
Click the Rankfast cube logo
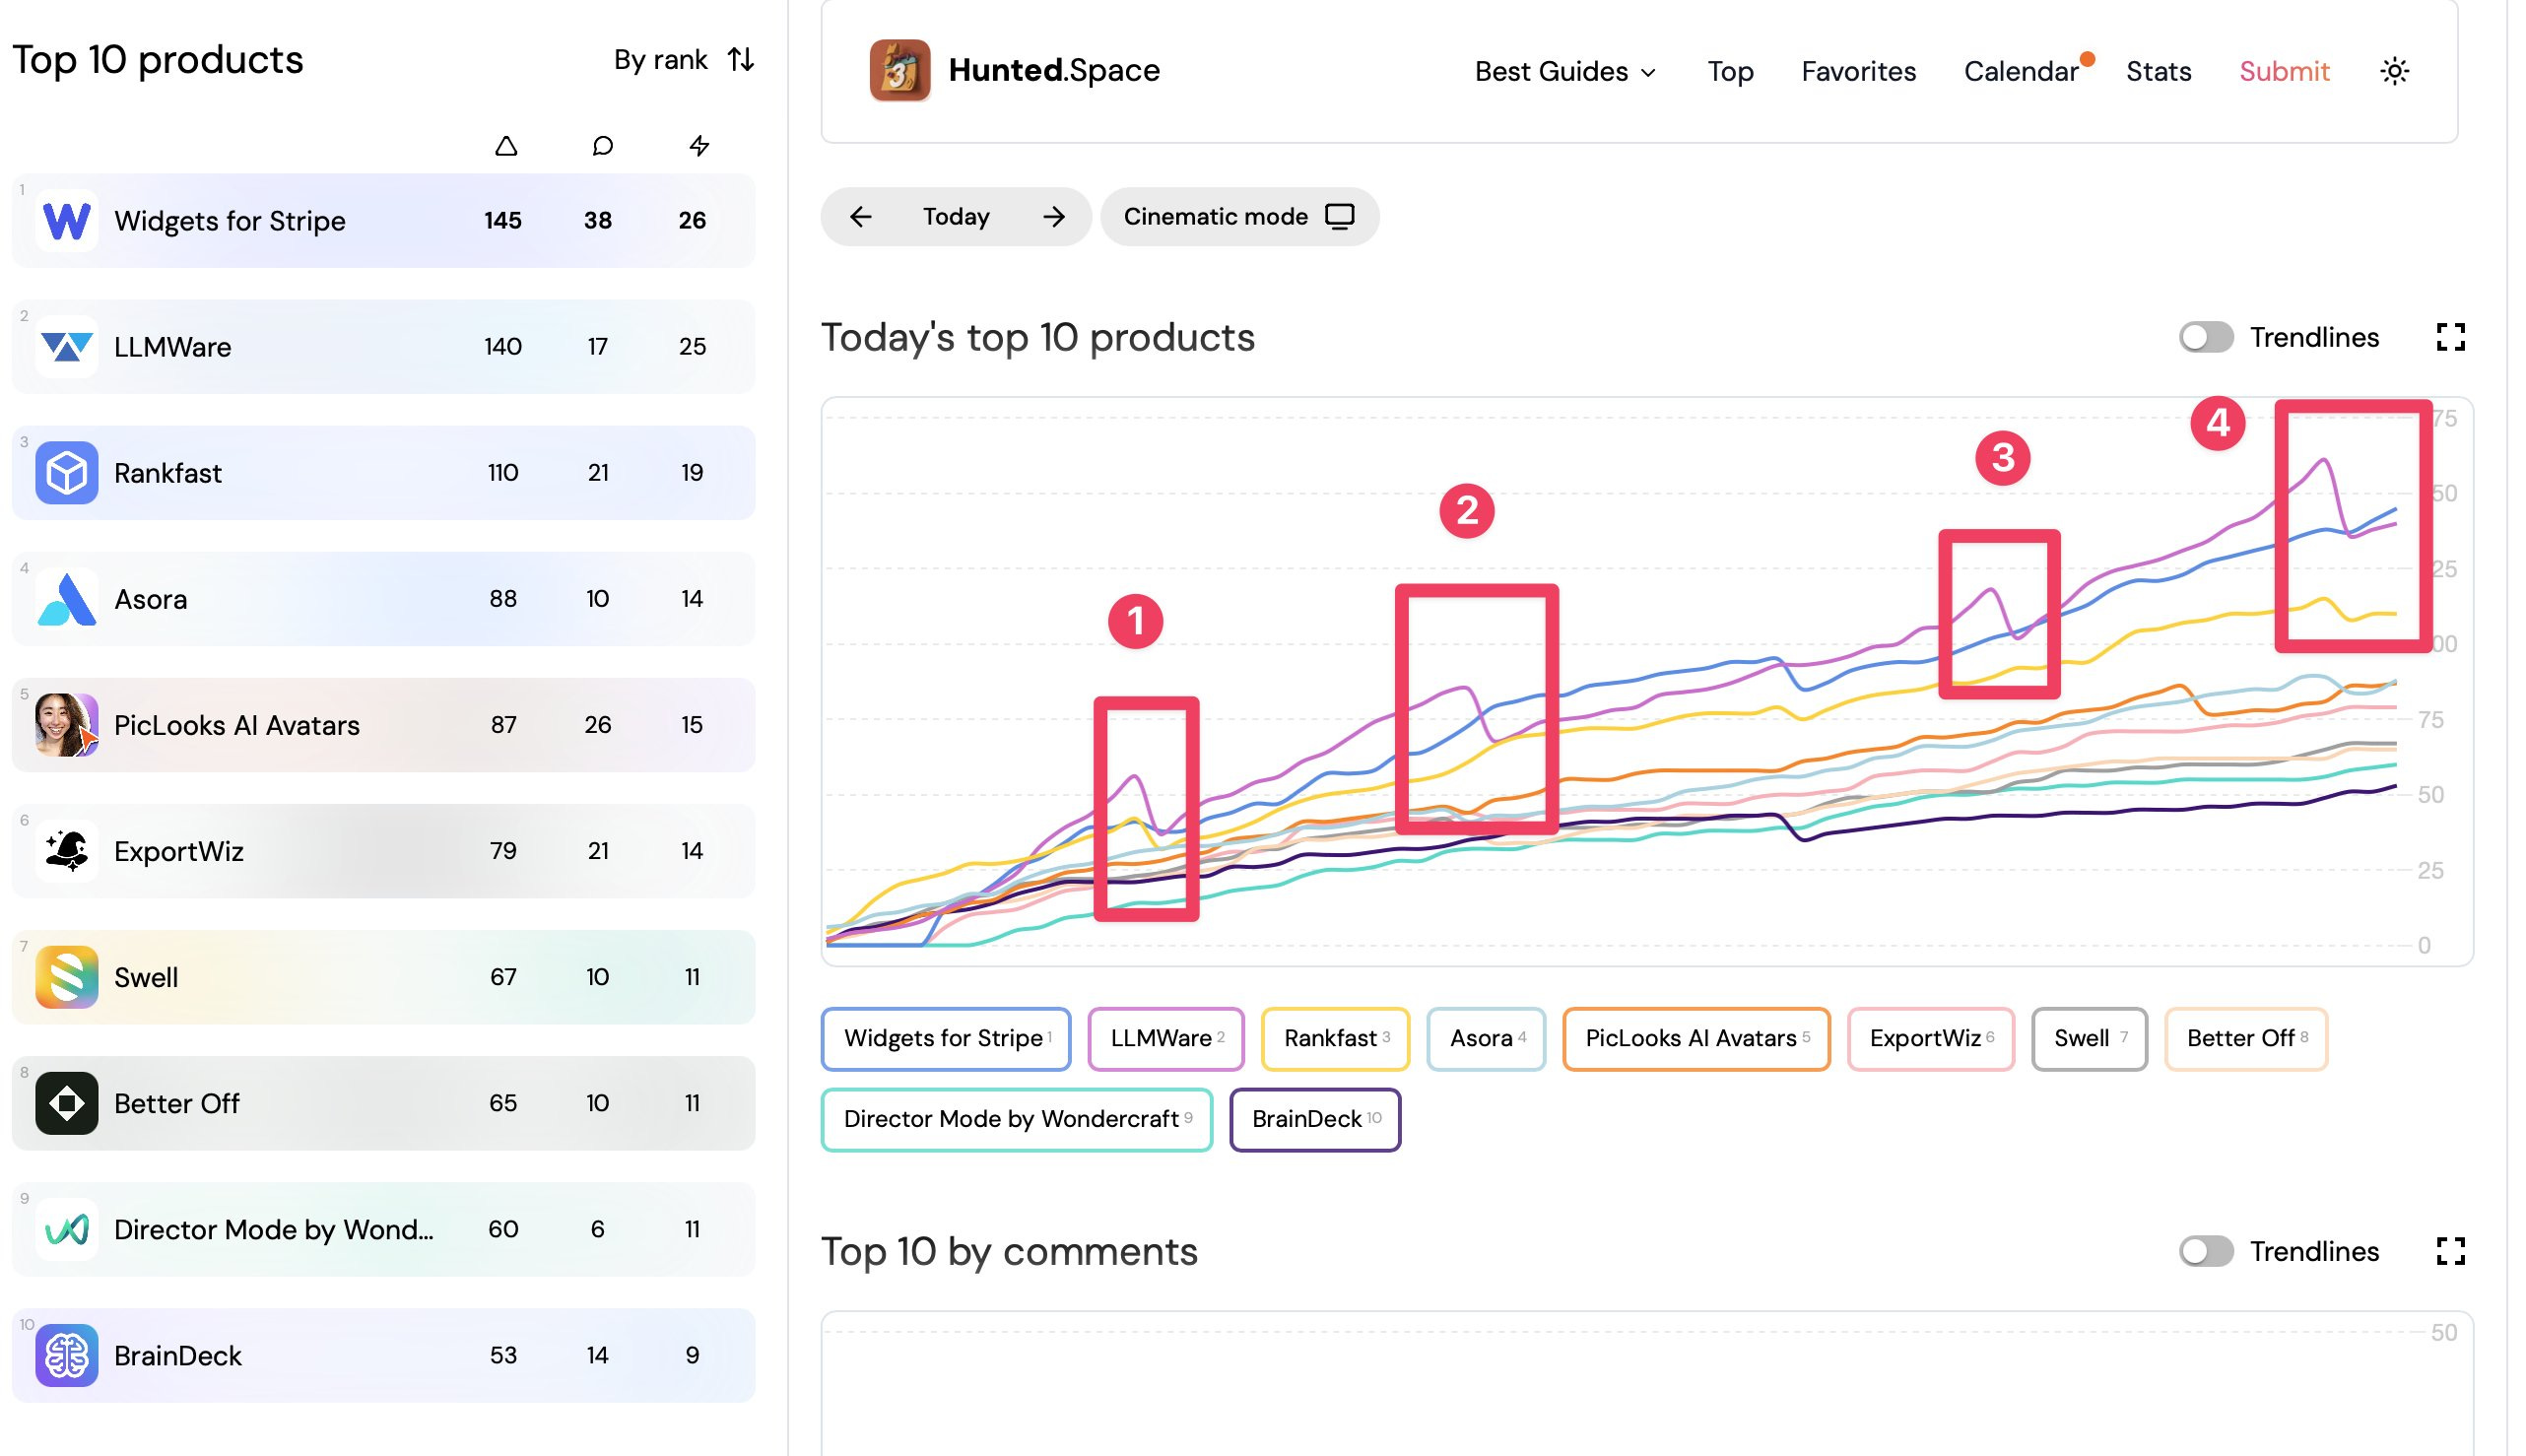click(x=67, y=472)
